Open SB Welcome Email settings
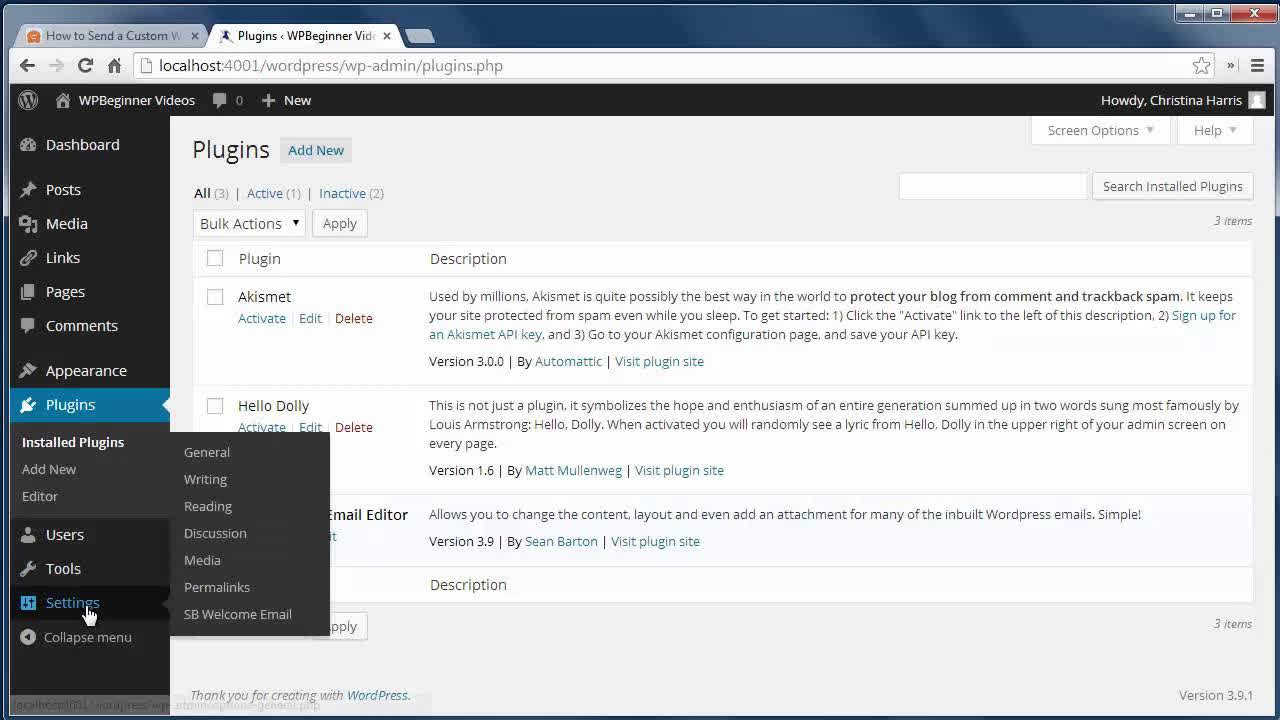The height and width of the screenshot is (720, 1280). point(238,614)
